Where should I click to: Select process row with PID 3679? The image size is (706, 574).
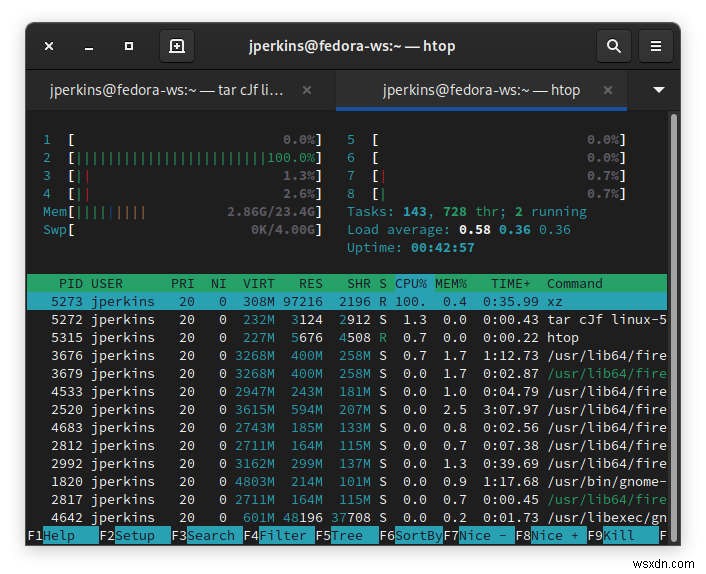tap(347, 373)
